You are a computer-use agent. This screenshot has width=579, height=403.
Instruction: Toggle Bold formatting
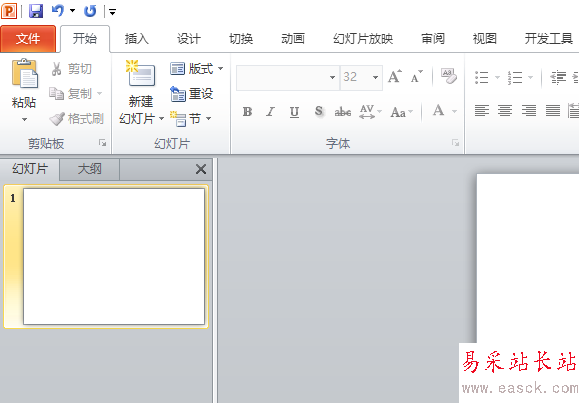(x=247, y=111)
